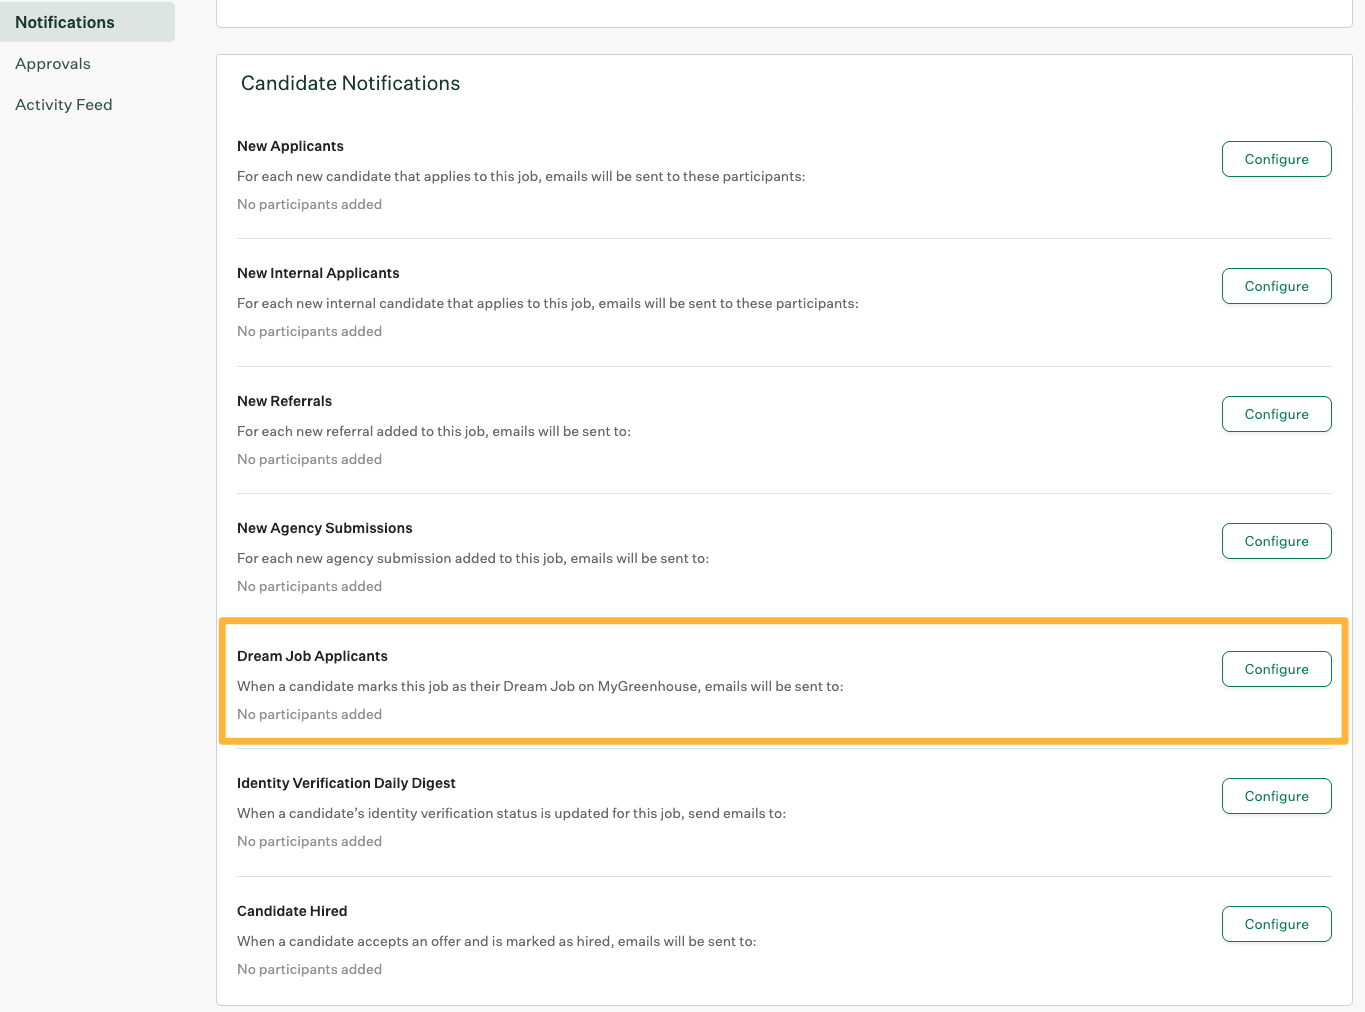This screenshot has height=1012, width=1365.
Task: Click Configure for New Referrals
Action: (1276, 414)
